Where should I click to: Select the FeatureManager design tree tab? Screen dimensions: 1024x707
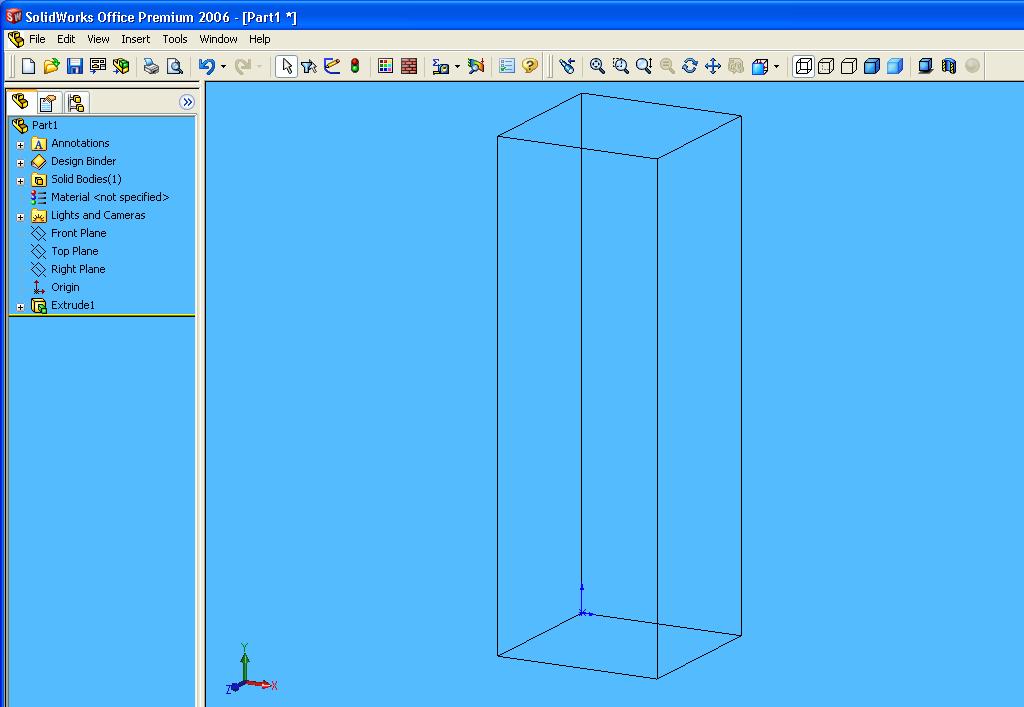click(x=21, y=102)
